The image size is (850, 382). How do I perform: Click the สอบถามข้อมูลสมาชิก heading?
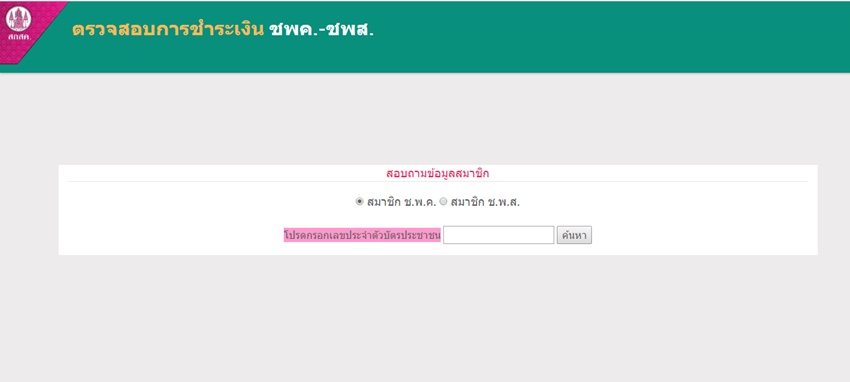[437, 174]
